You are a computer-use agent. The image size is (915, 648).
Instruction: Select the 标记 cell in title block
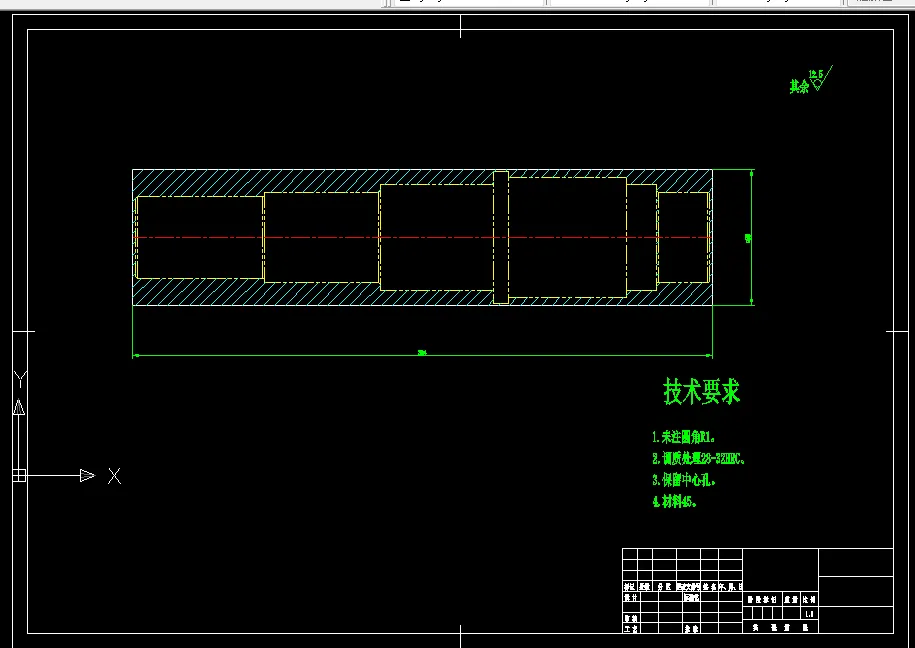[630, 587]
